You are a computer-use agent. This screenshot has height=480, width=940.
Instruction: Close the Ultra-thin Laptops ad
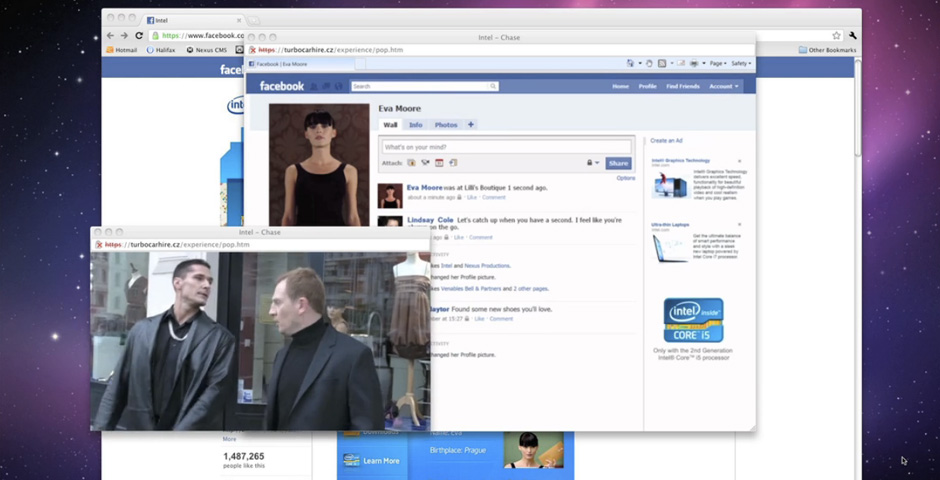739,225
